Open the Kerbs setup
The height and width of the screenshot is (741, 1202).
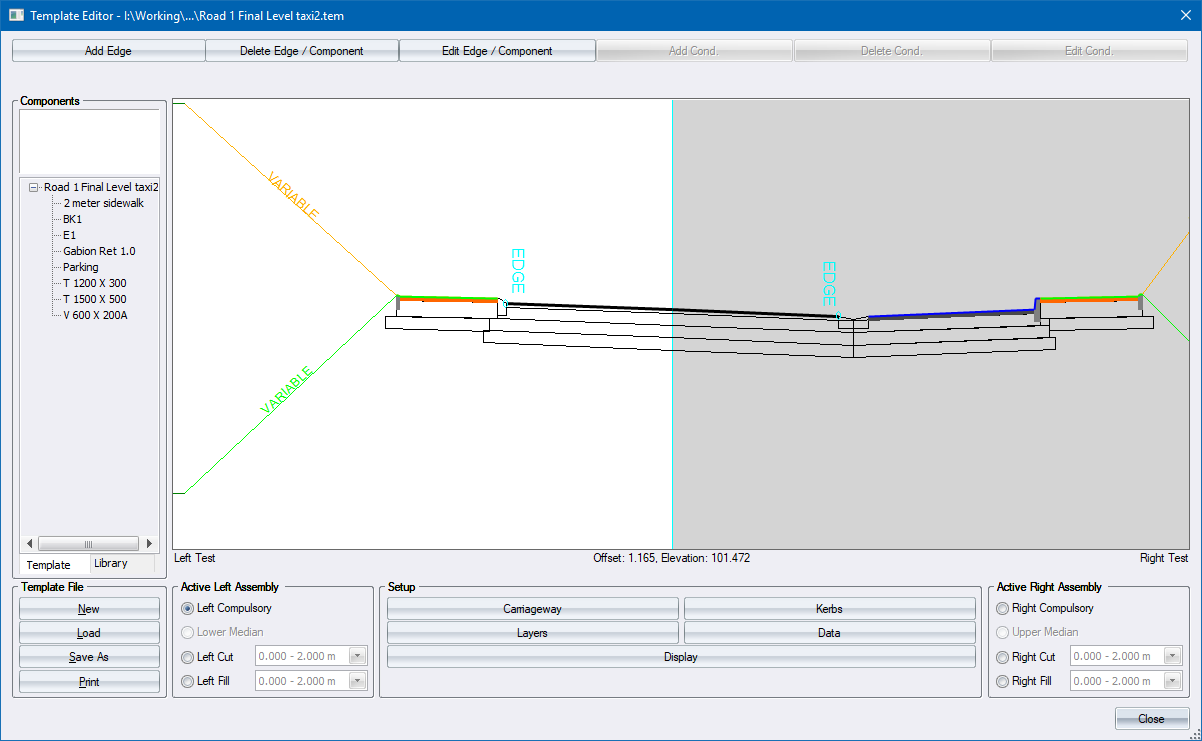[829, 608]
